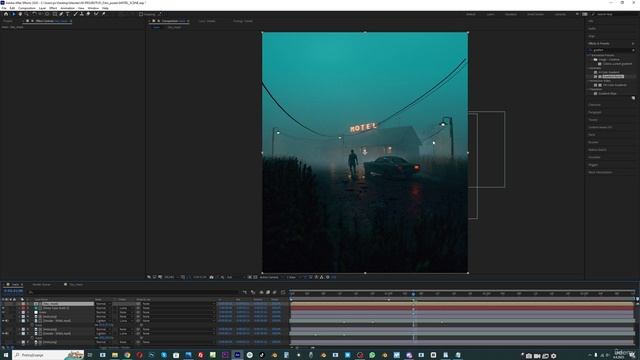
Task: Open the Effect Controls panel tab
Action: coord(51,21)
